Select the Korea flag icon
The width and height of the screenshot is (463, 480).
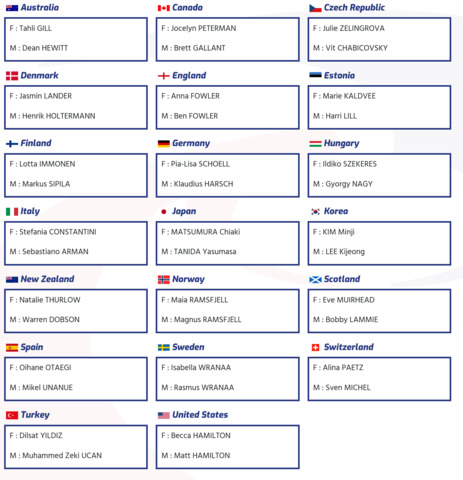(315, 212)
